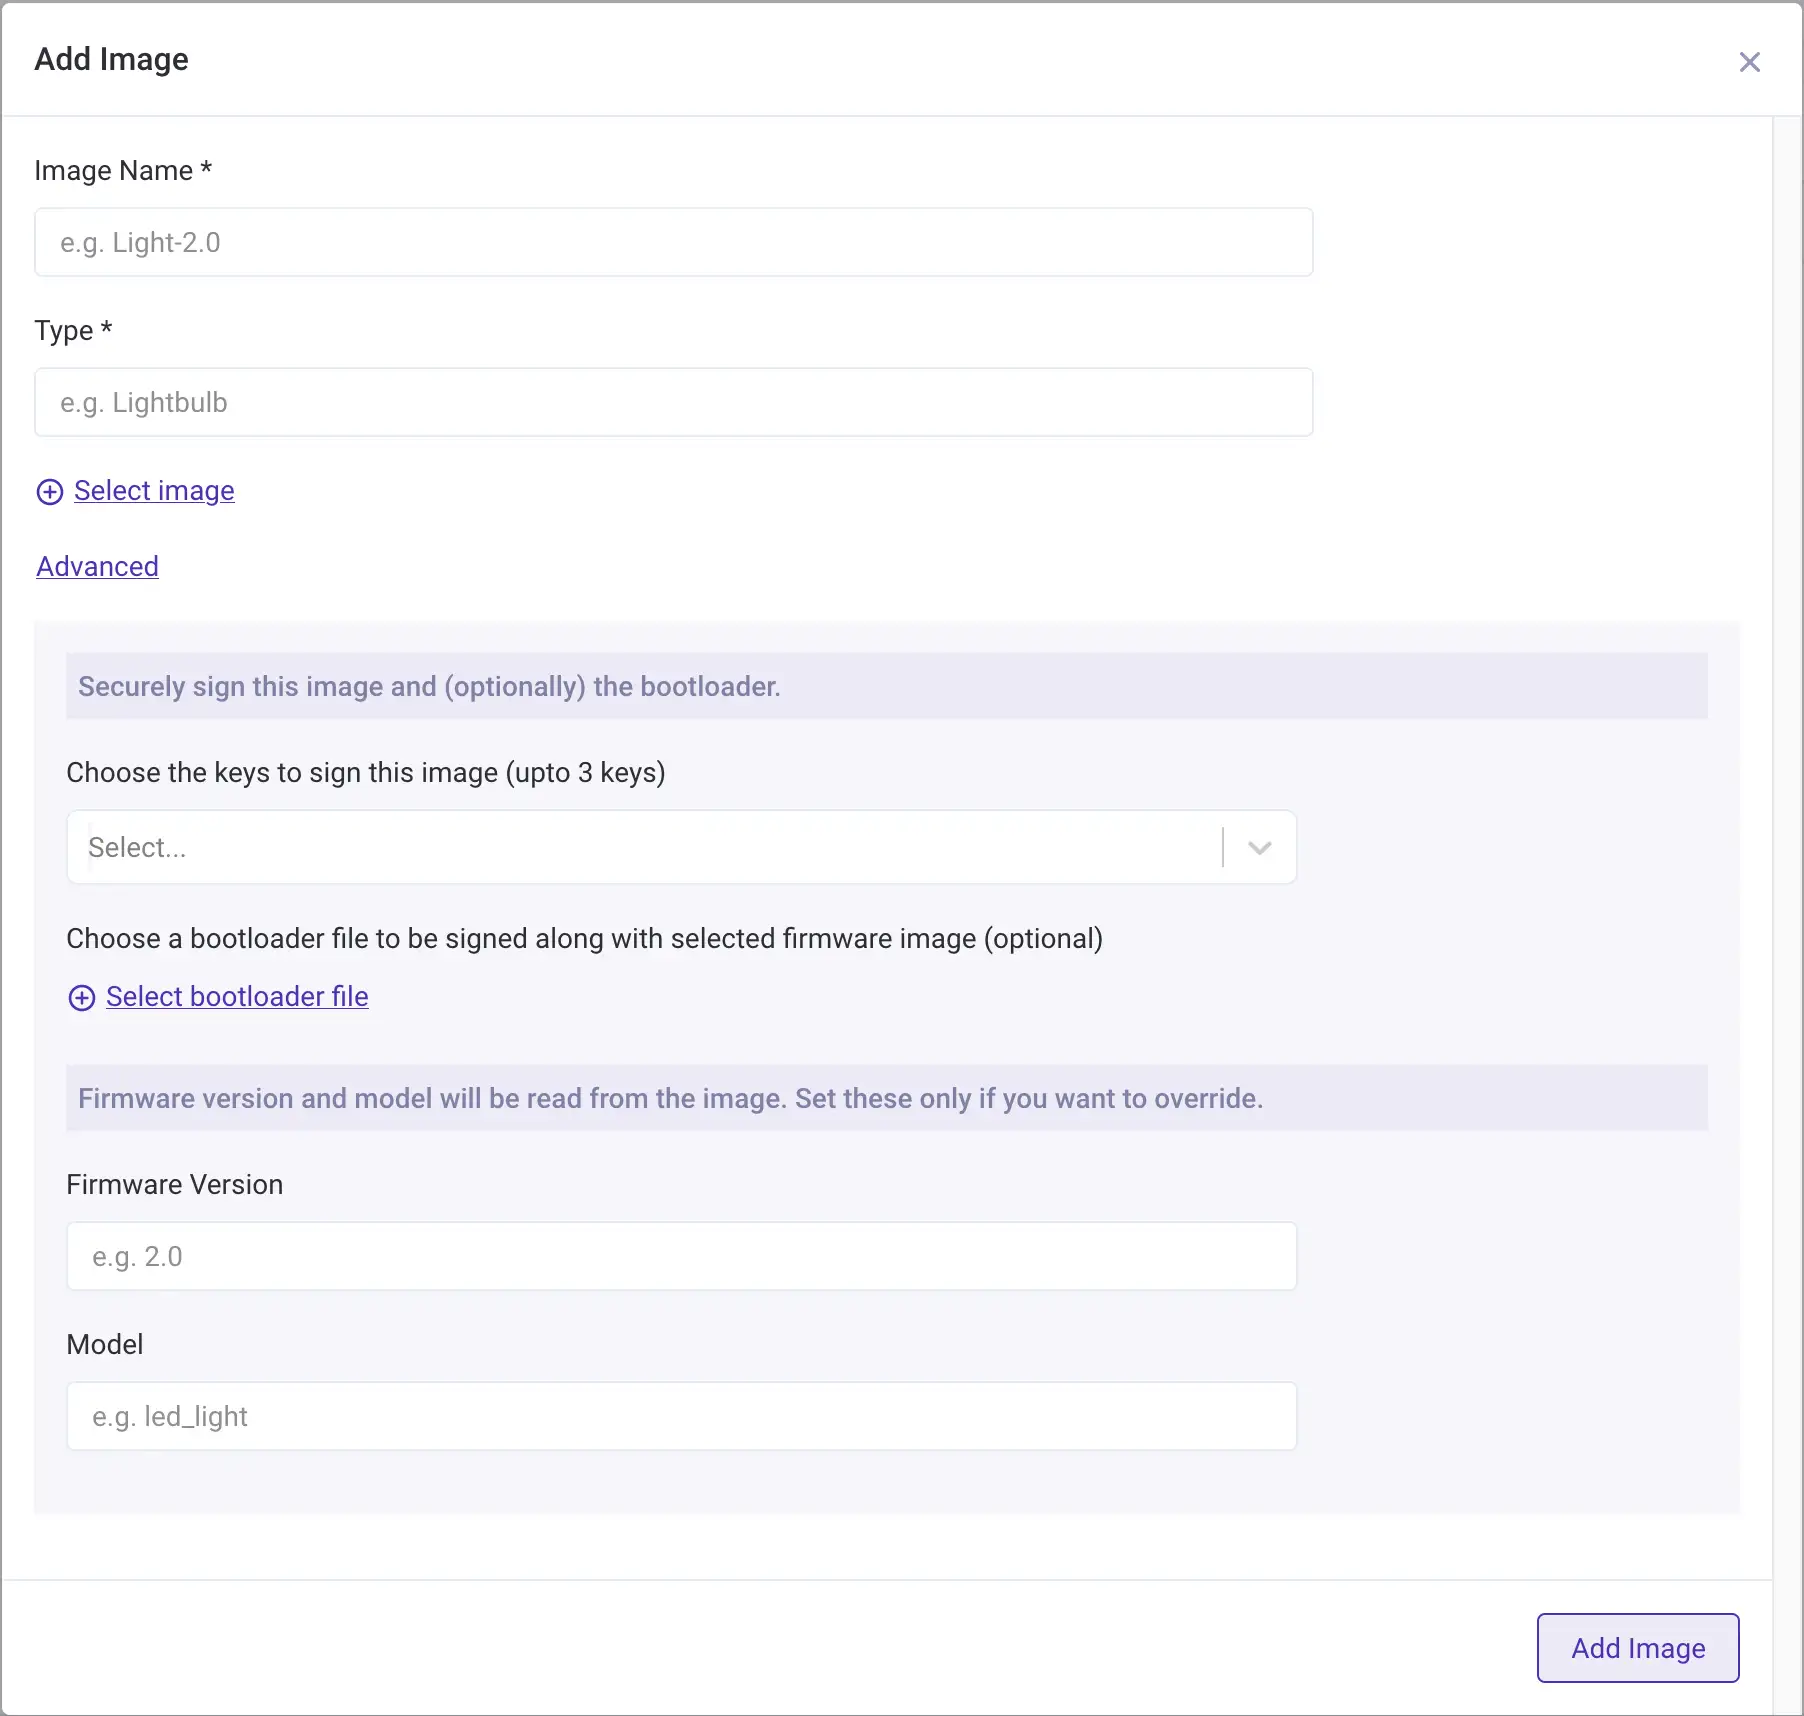Close the Add Image dialog
This screenshot has height=1716, width=1804.
tap(1749, 62)
